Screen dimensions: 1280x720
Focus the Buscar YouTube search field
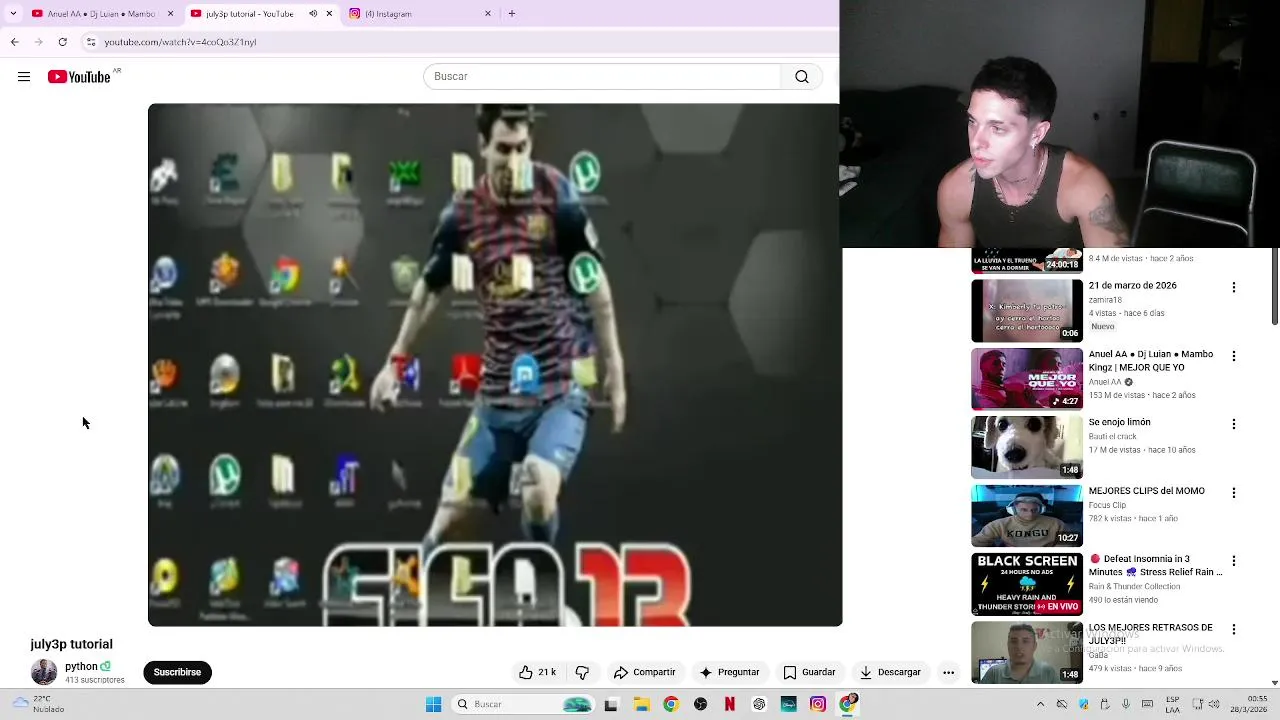602,77
